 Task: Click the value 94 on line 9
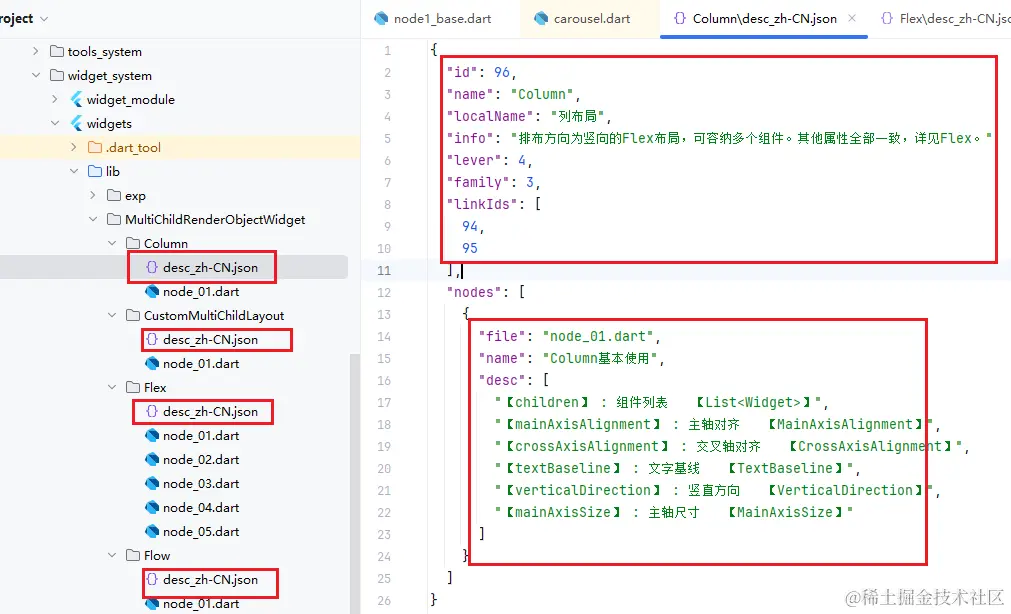(470, 226)
